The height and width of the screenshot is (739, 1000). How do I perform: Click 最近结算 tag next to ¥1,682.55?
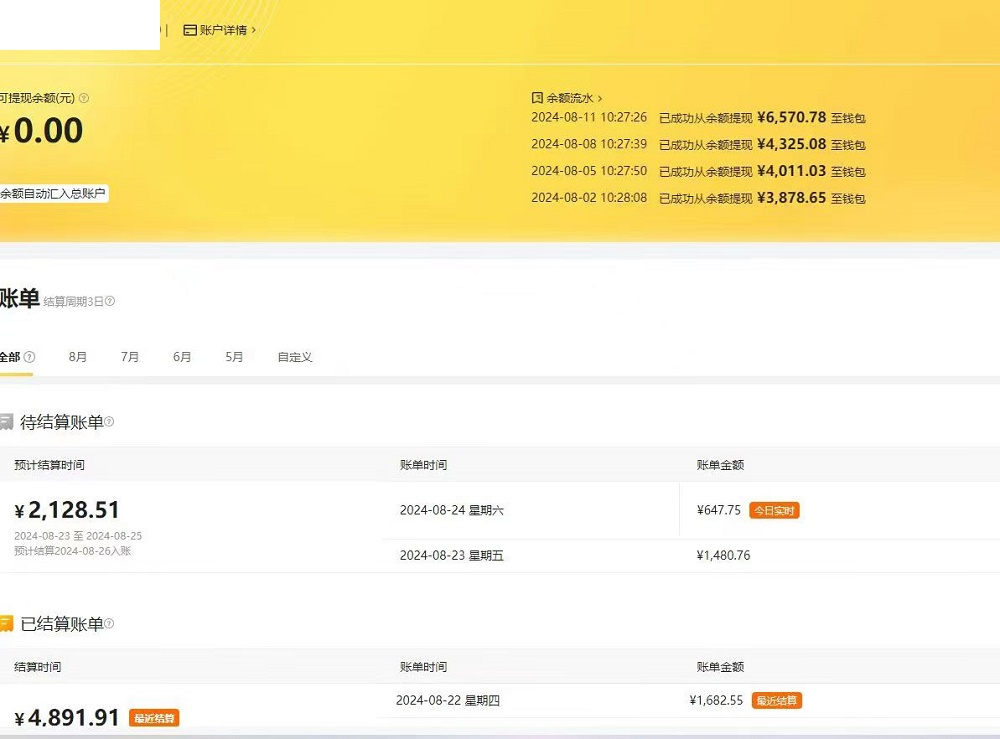click(777, 701)
